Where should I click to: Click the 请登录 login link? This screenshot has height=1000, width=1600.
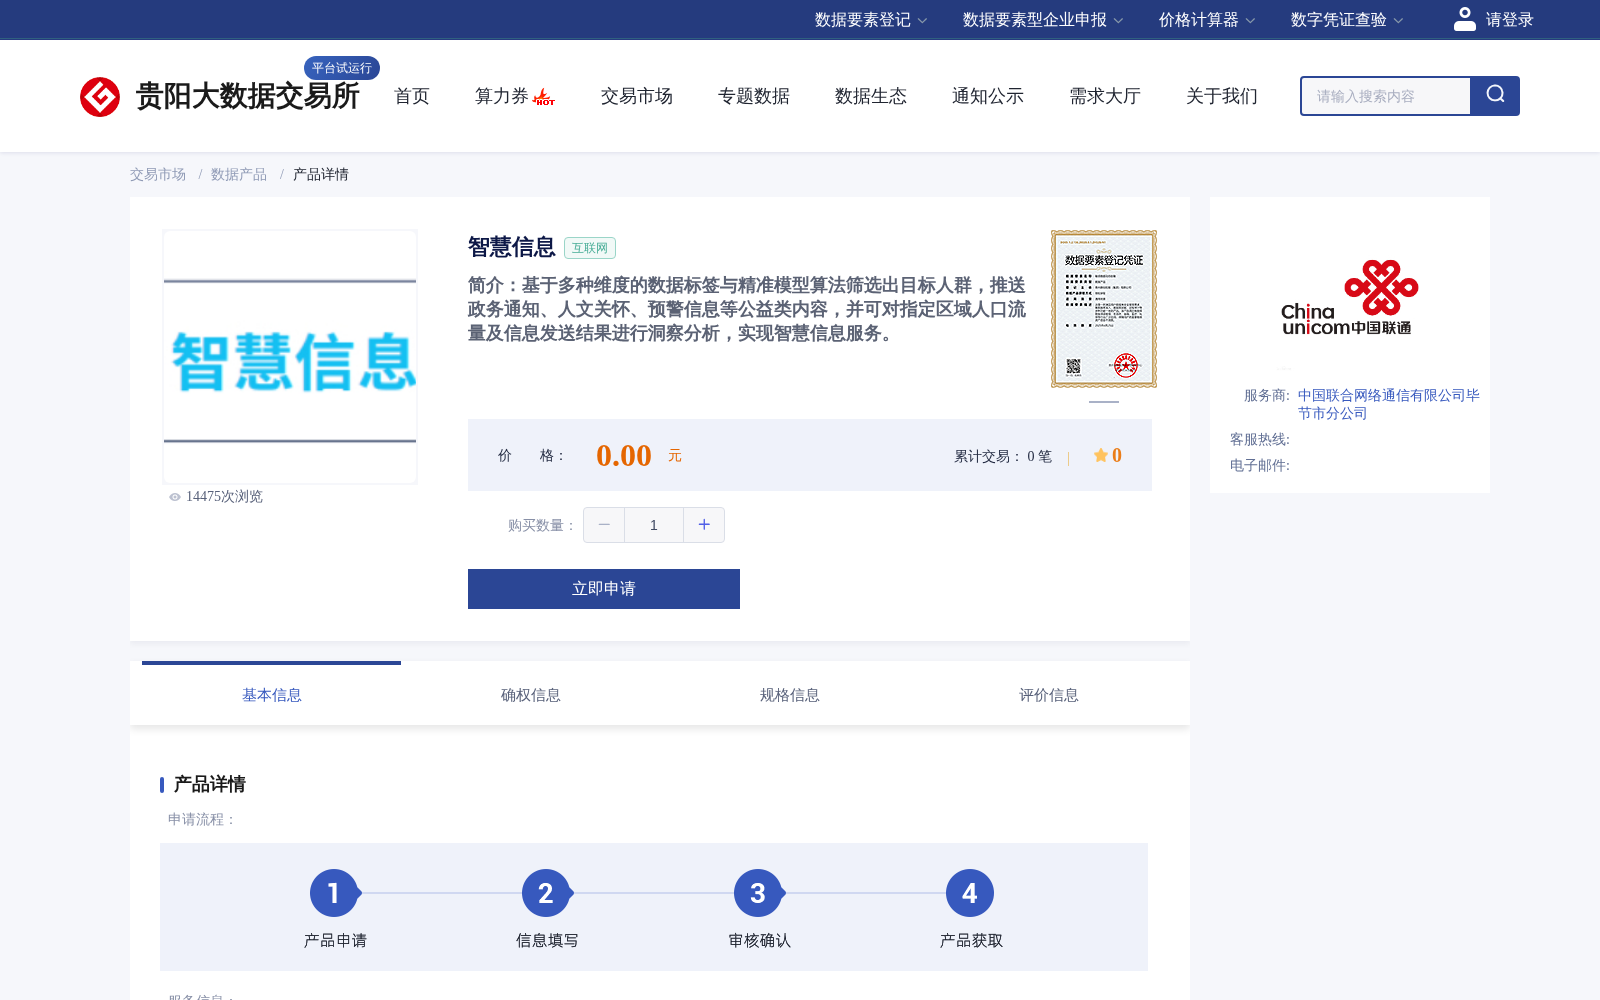tap(1509, 20)
